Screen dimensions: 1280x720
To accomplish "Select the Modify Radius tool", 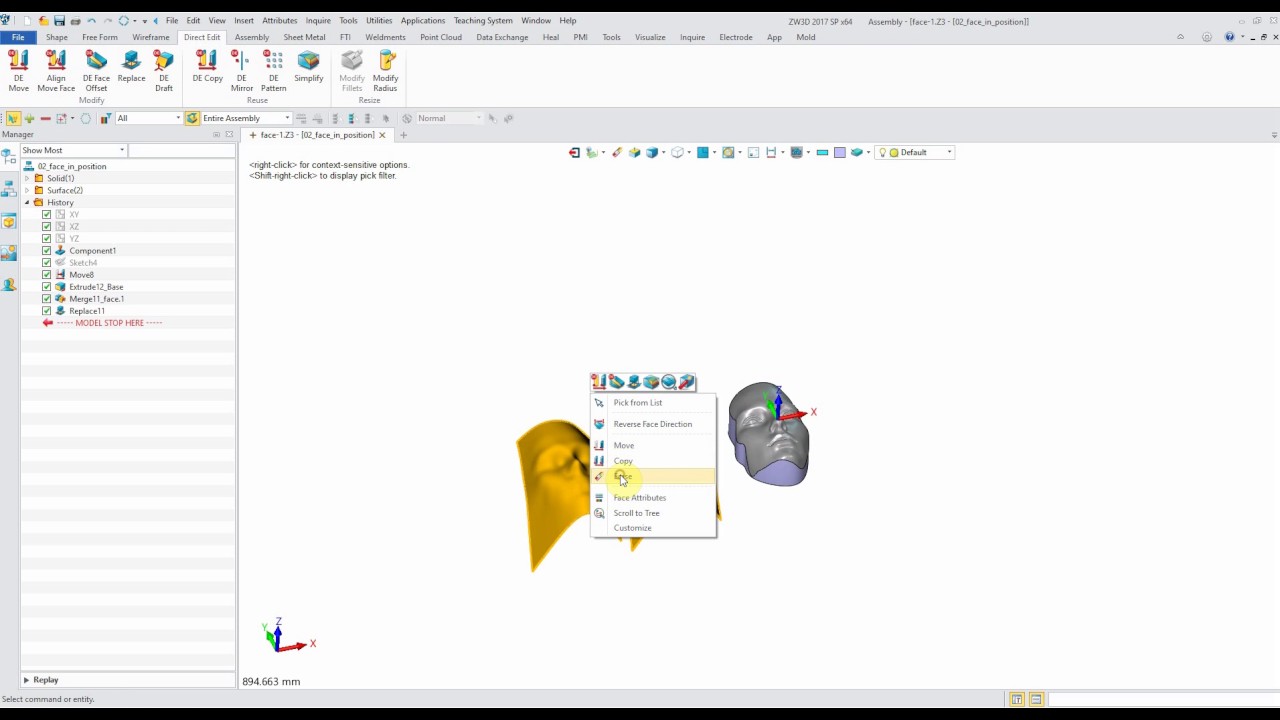I will click(385, 71).
